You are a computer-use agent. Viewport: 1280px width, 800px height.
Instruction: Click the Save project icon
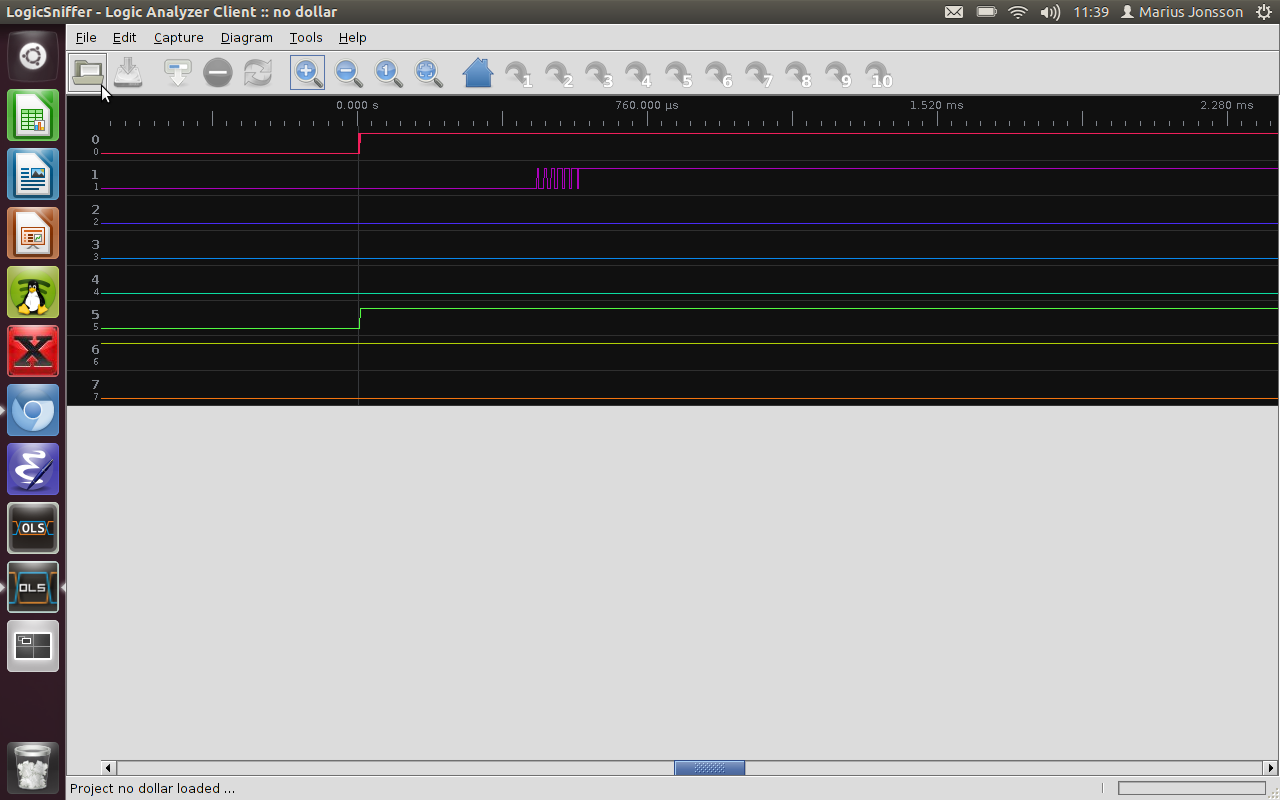128,73
